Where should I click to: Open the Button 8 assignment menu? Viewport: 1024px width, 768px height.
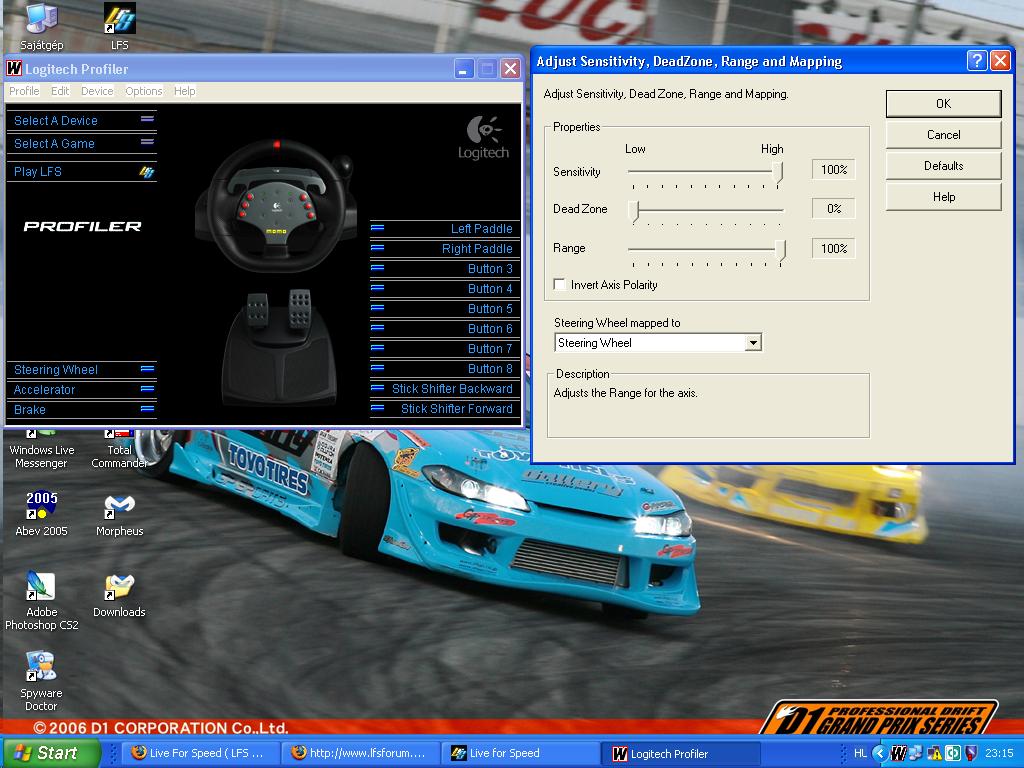coord(445,368)
